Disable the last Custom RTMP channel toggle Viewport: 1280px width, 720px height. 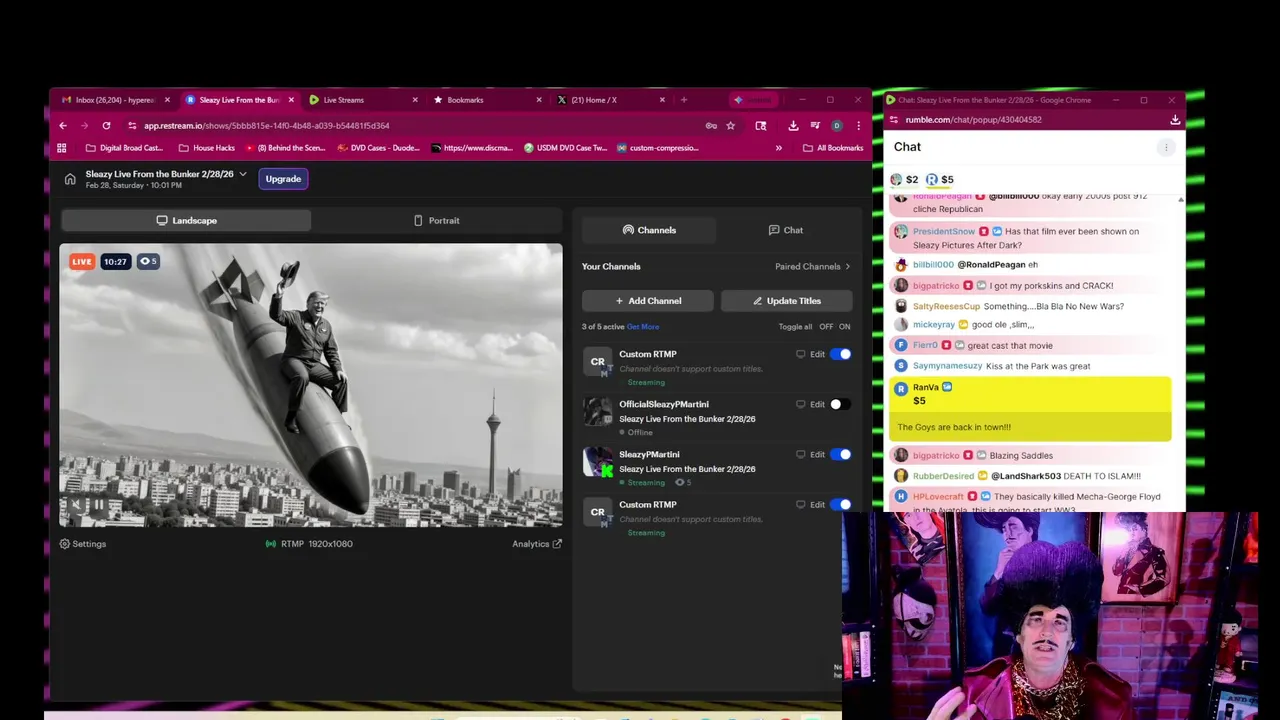tap(840, 505)
